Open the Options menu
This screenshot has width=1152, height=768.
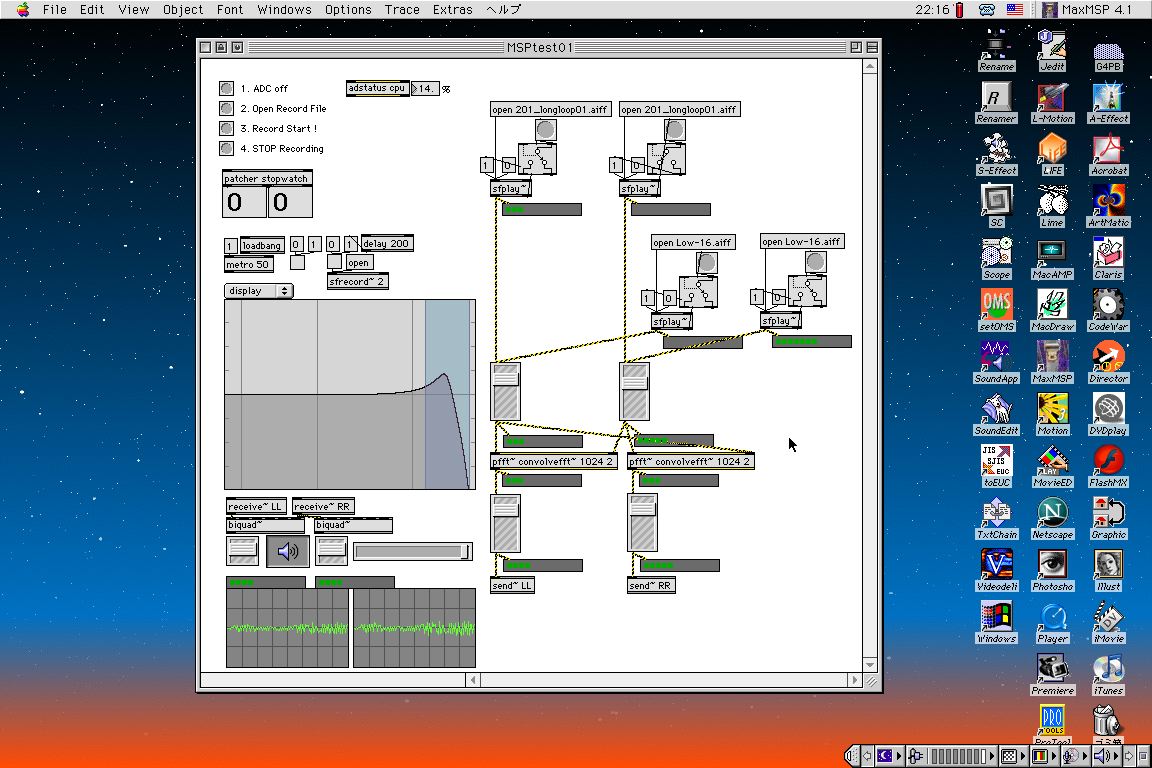[348, 10]
